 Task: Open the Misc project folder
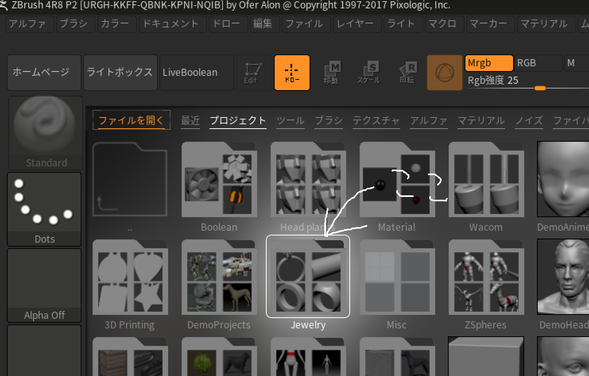click(397, 277)
